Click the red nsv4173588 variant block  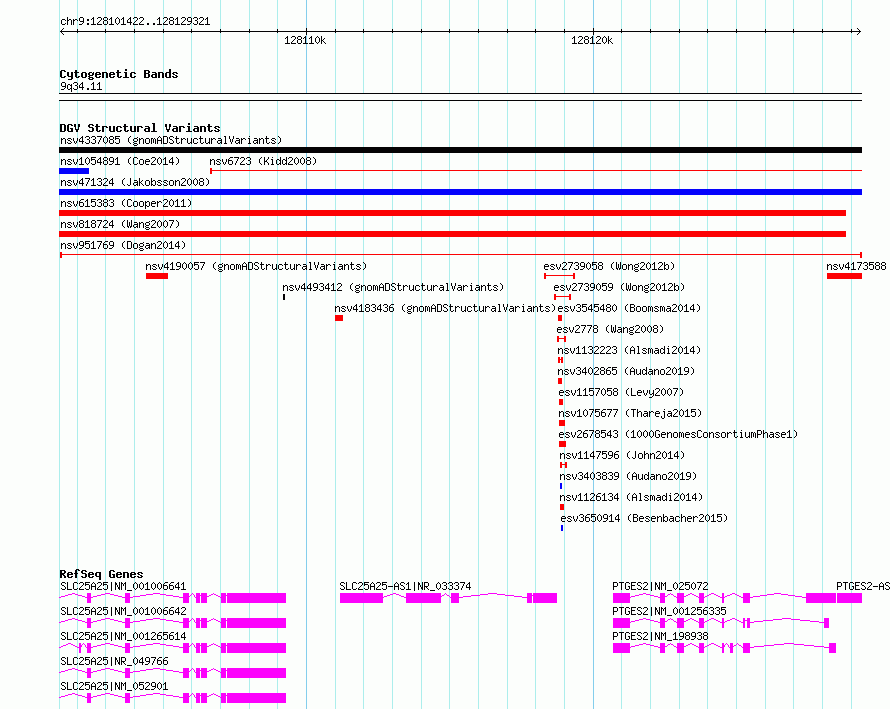tap(844, 276)
